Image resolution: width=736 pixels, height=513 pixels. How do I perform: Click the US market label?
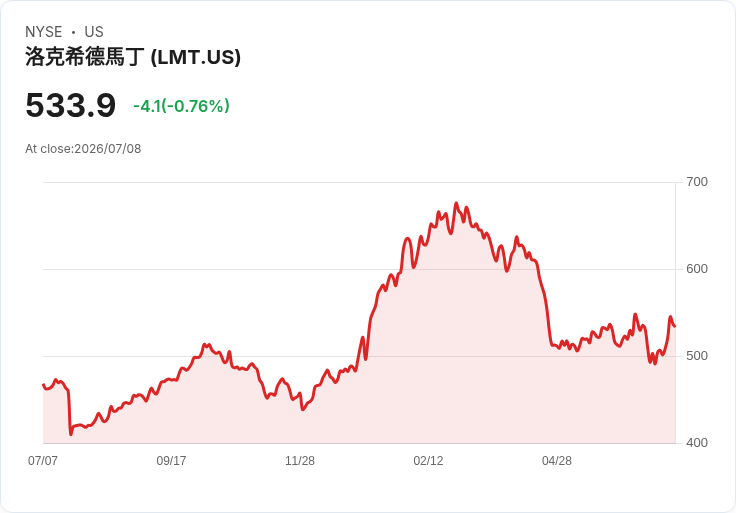point(94,32)
